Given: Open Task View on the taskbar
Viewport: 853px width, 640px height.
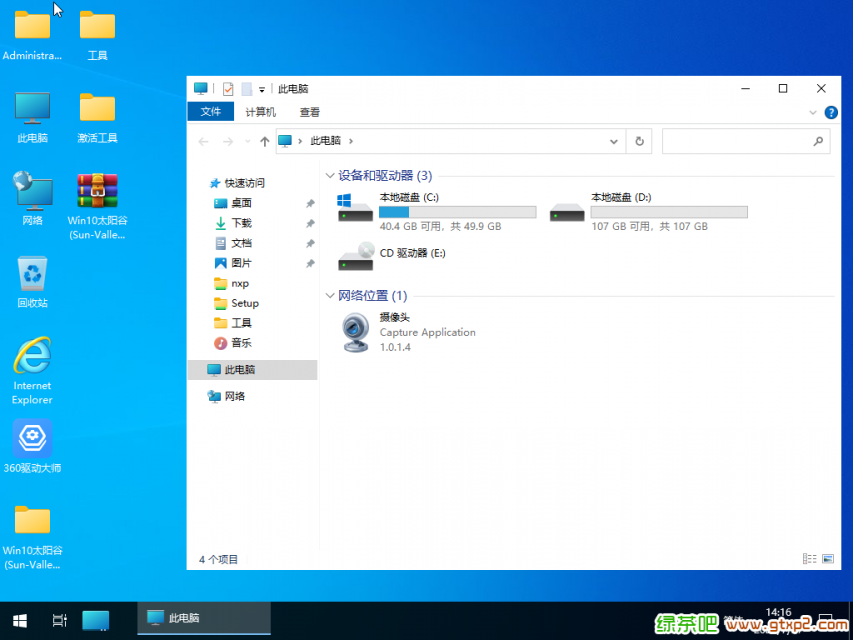Looking at the screenshot, I should pos(59,620).
